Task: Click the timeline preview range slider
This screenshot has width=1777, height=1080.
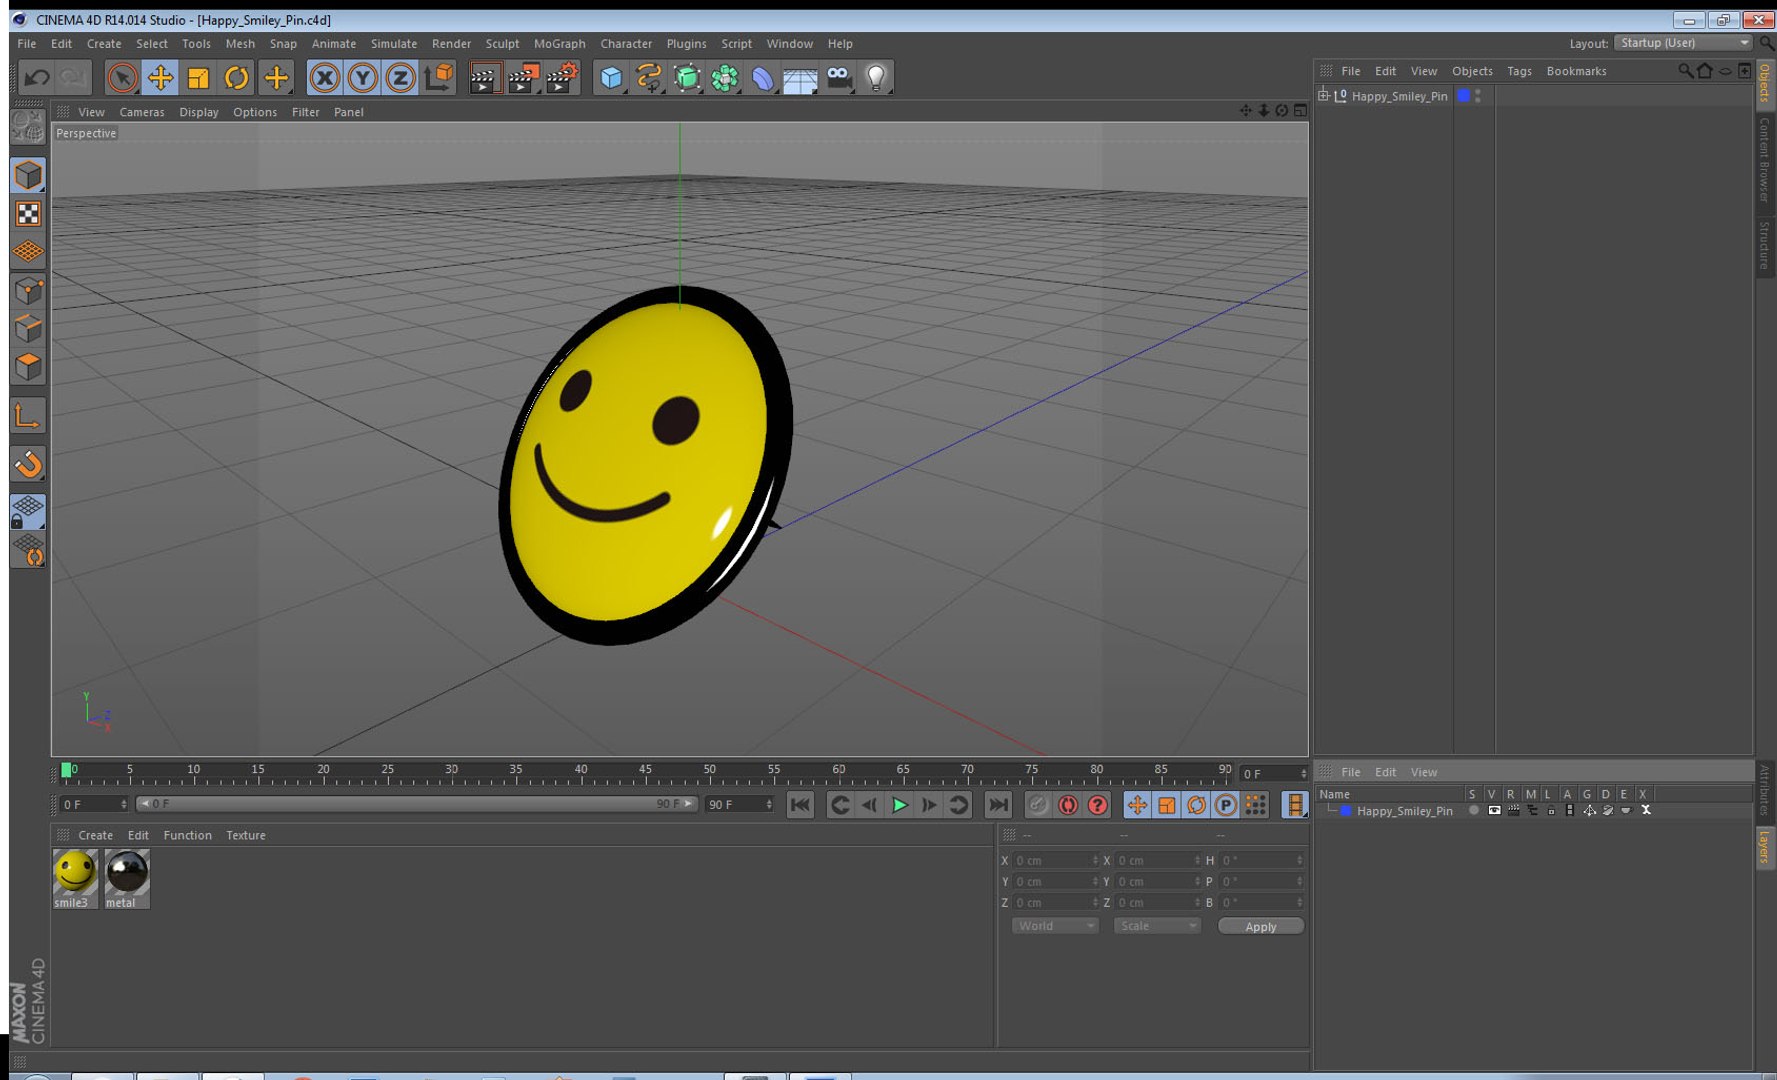Action: (416, 804)
